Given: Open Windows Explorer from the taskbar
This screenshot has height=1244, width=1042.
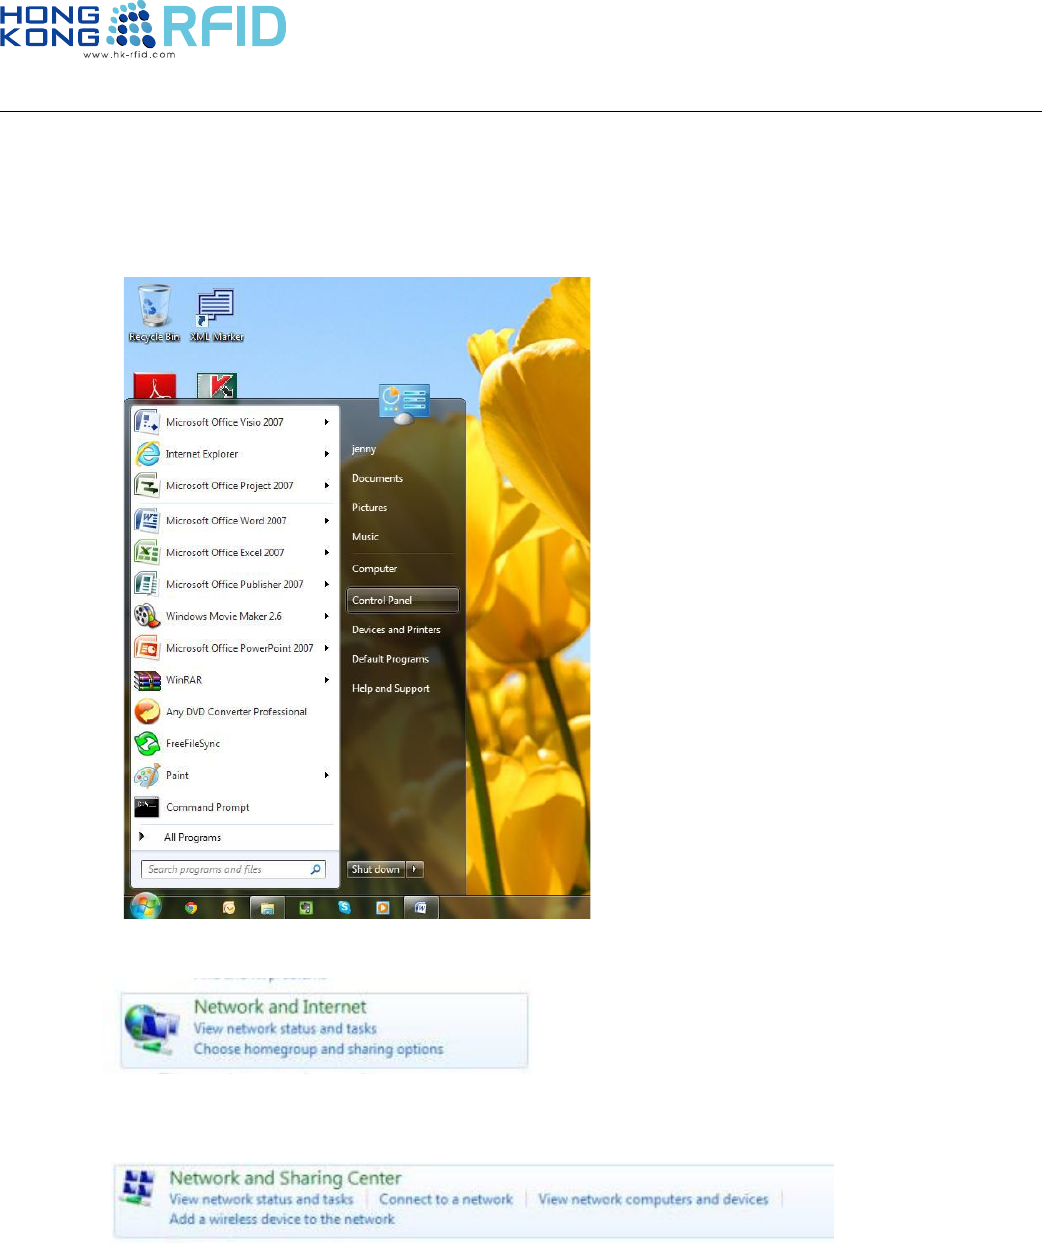Looking at the screenshot, I should 267,908.
